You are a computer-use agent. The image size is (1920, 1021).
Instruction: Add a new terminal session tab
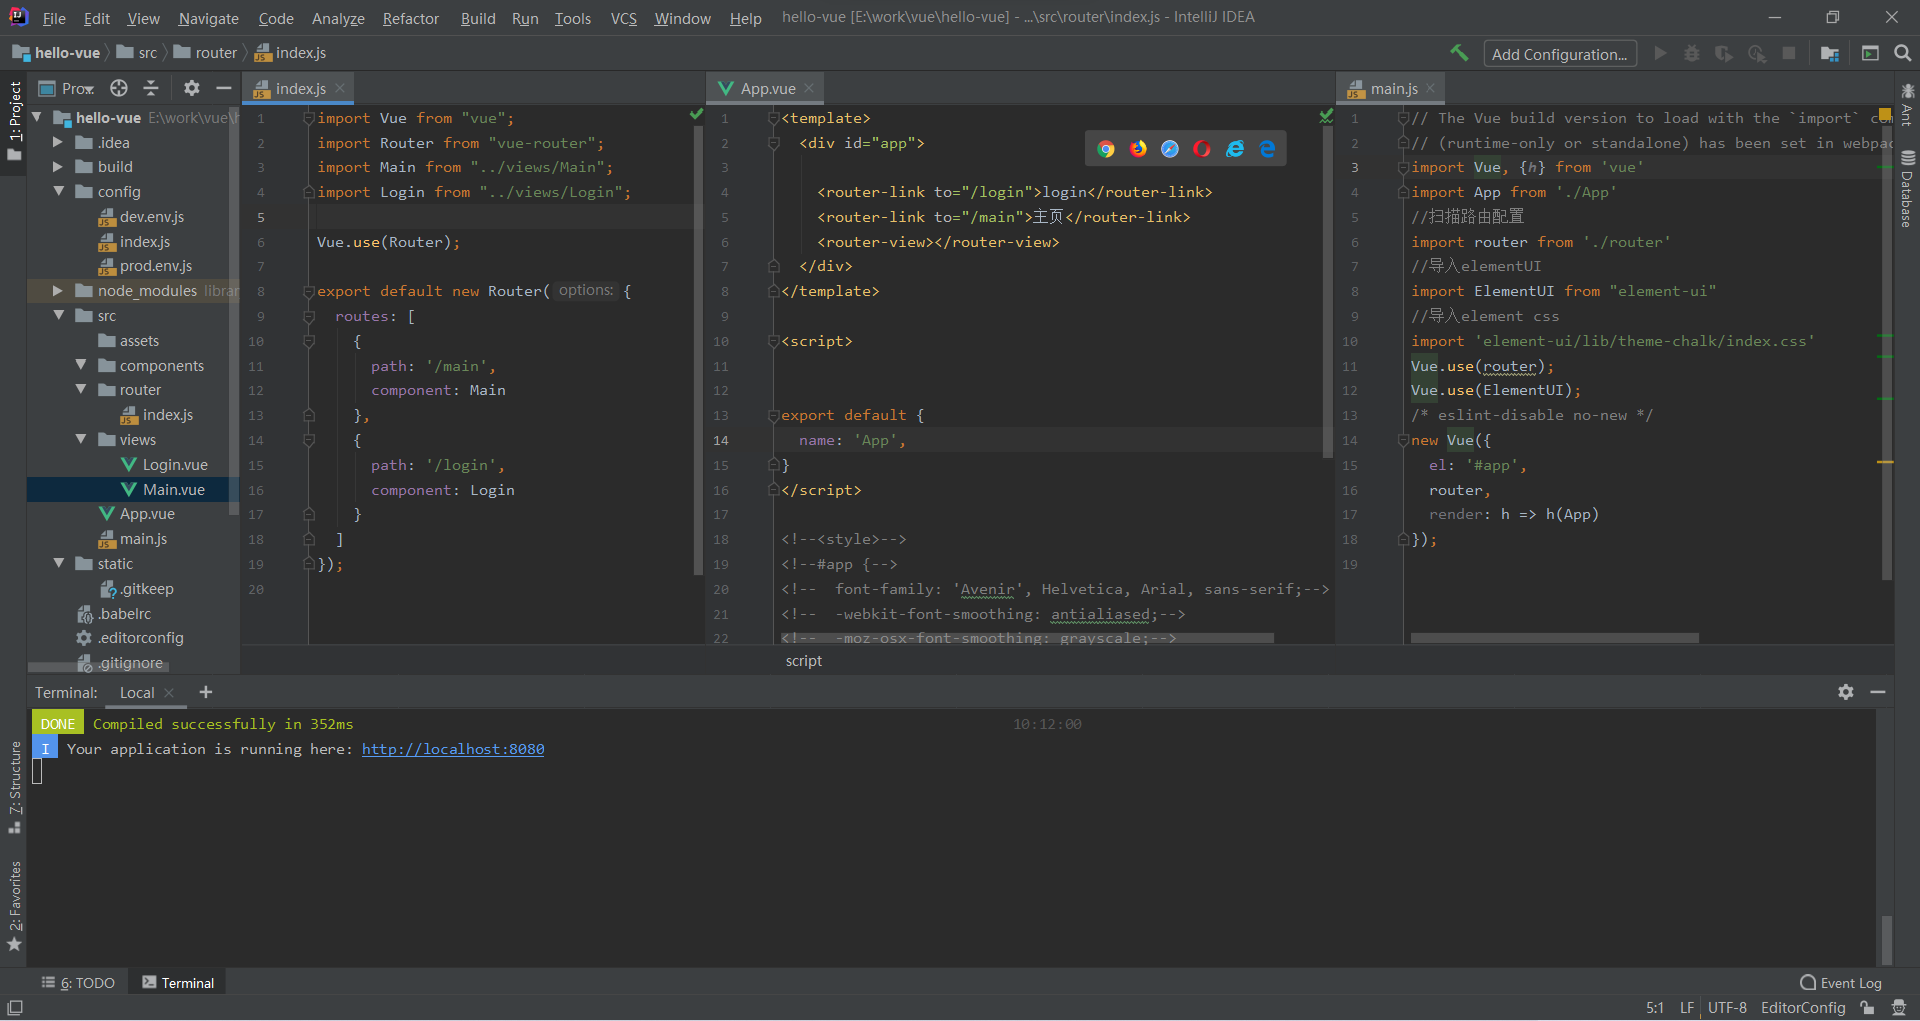pos(206,692)
